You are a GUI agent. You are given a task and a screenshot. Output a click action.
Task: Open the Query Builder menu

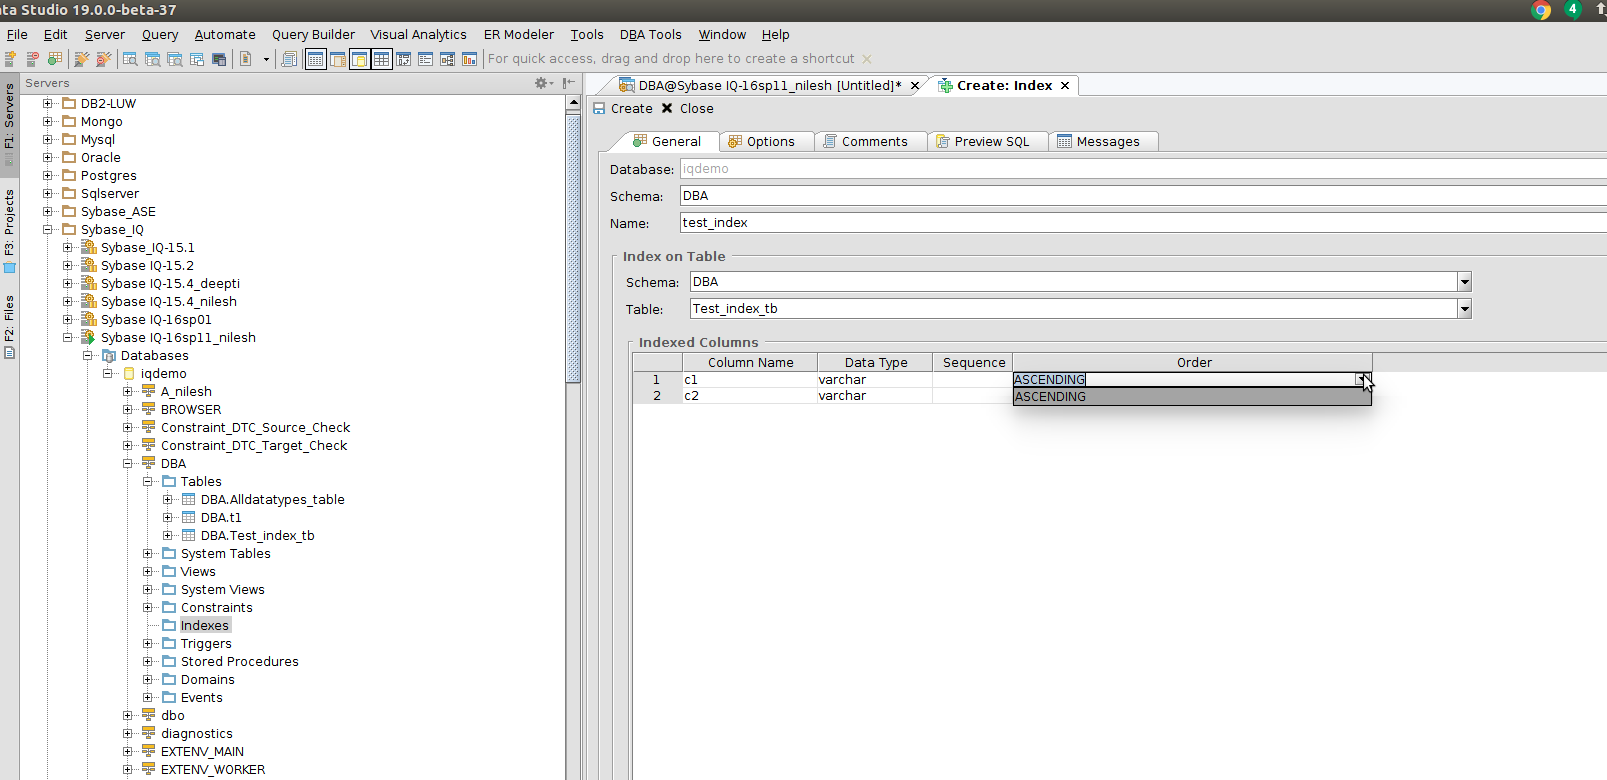[313, 34]
